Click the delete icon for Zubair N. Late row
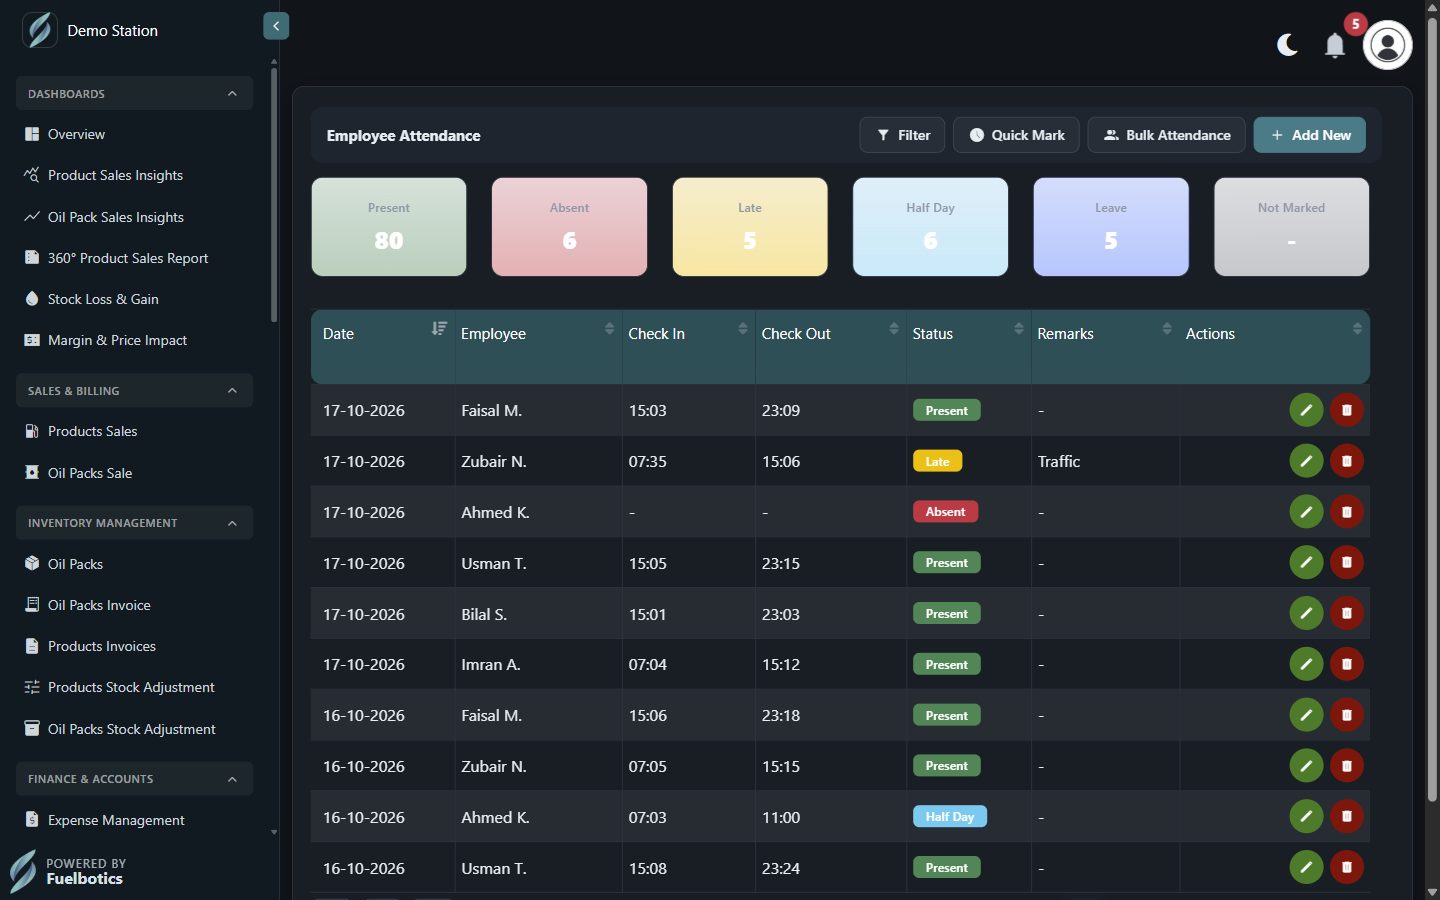The image size is (1440, 900). pos(1347,461)
